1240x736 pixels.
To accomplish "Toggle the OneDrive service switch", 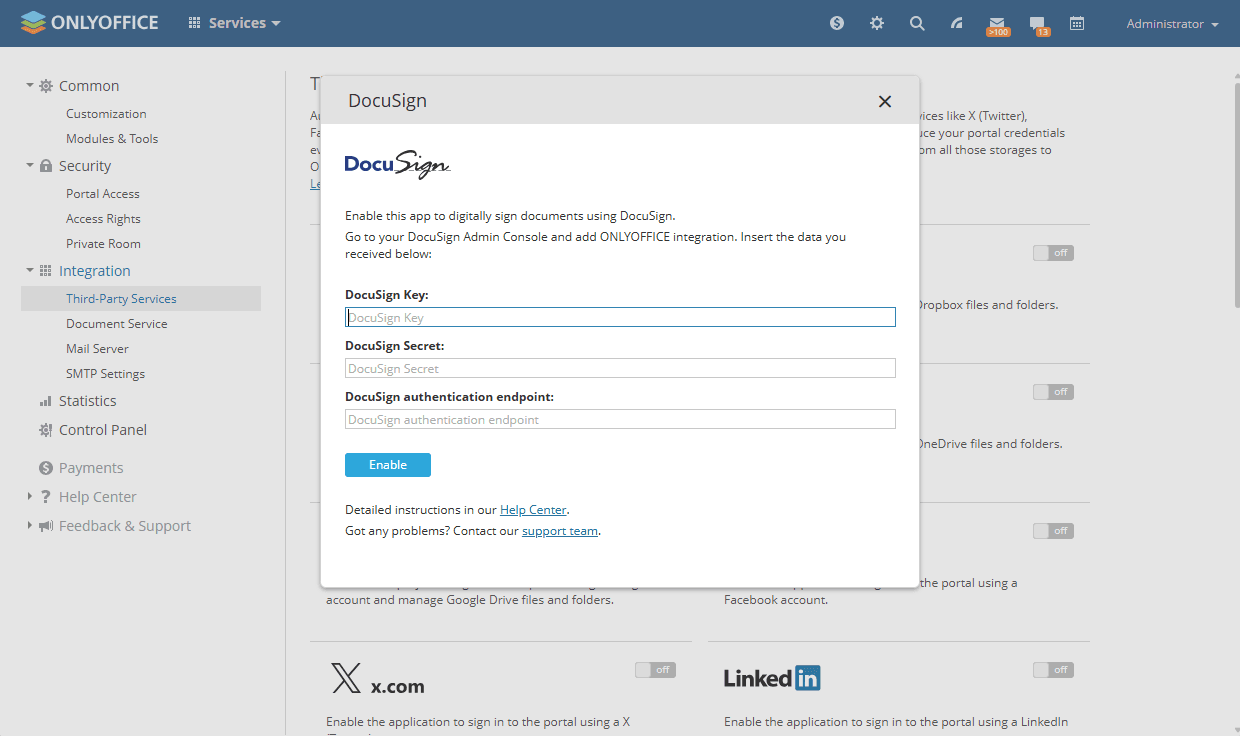I will 1053,392.
